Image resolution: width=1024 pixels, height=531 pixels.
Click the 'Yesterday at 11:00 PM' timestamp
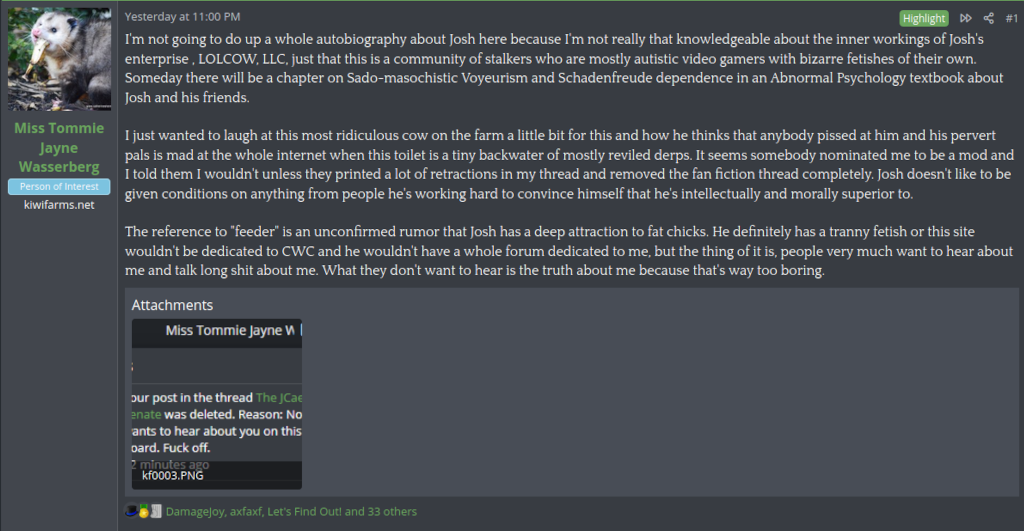pos(182,17)
